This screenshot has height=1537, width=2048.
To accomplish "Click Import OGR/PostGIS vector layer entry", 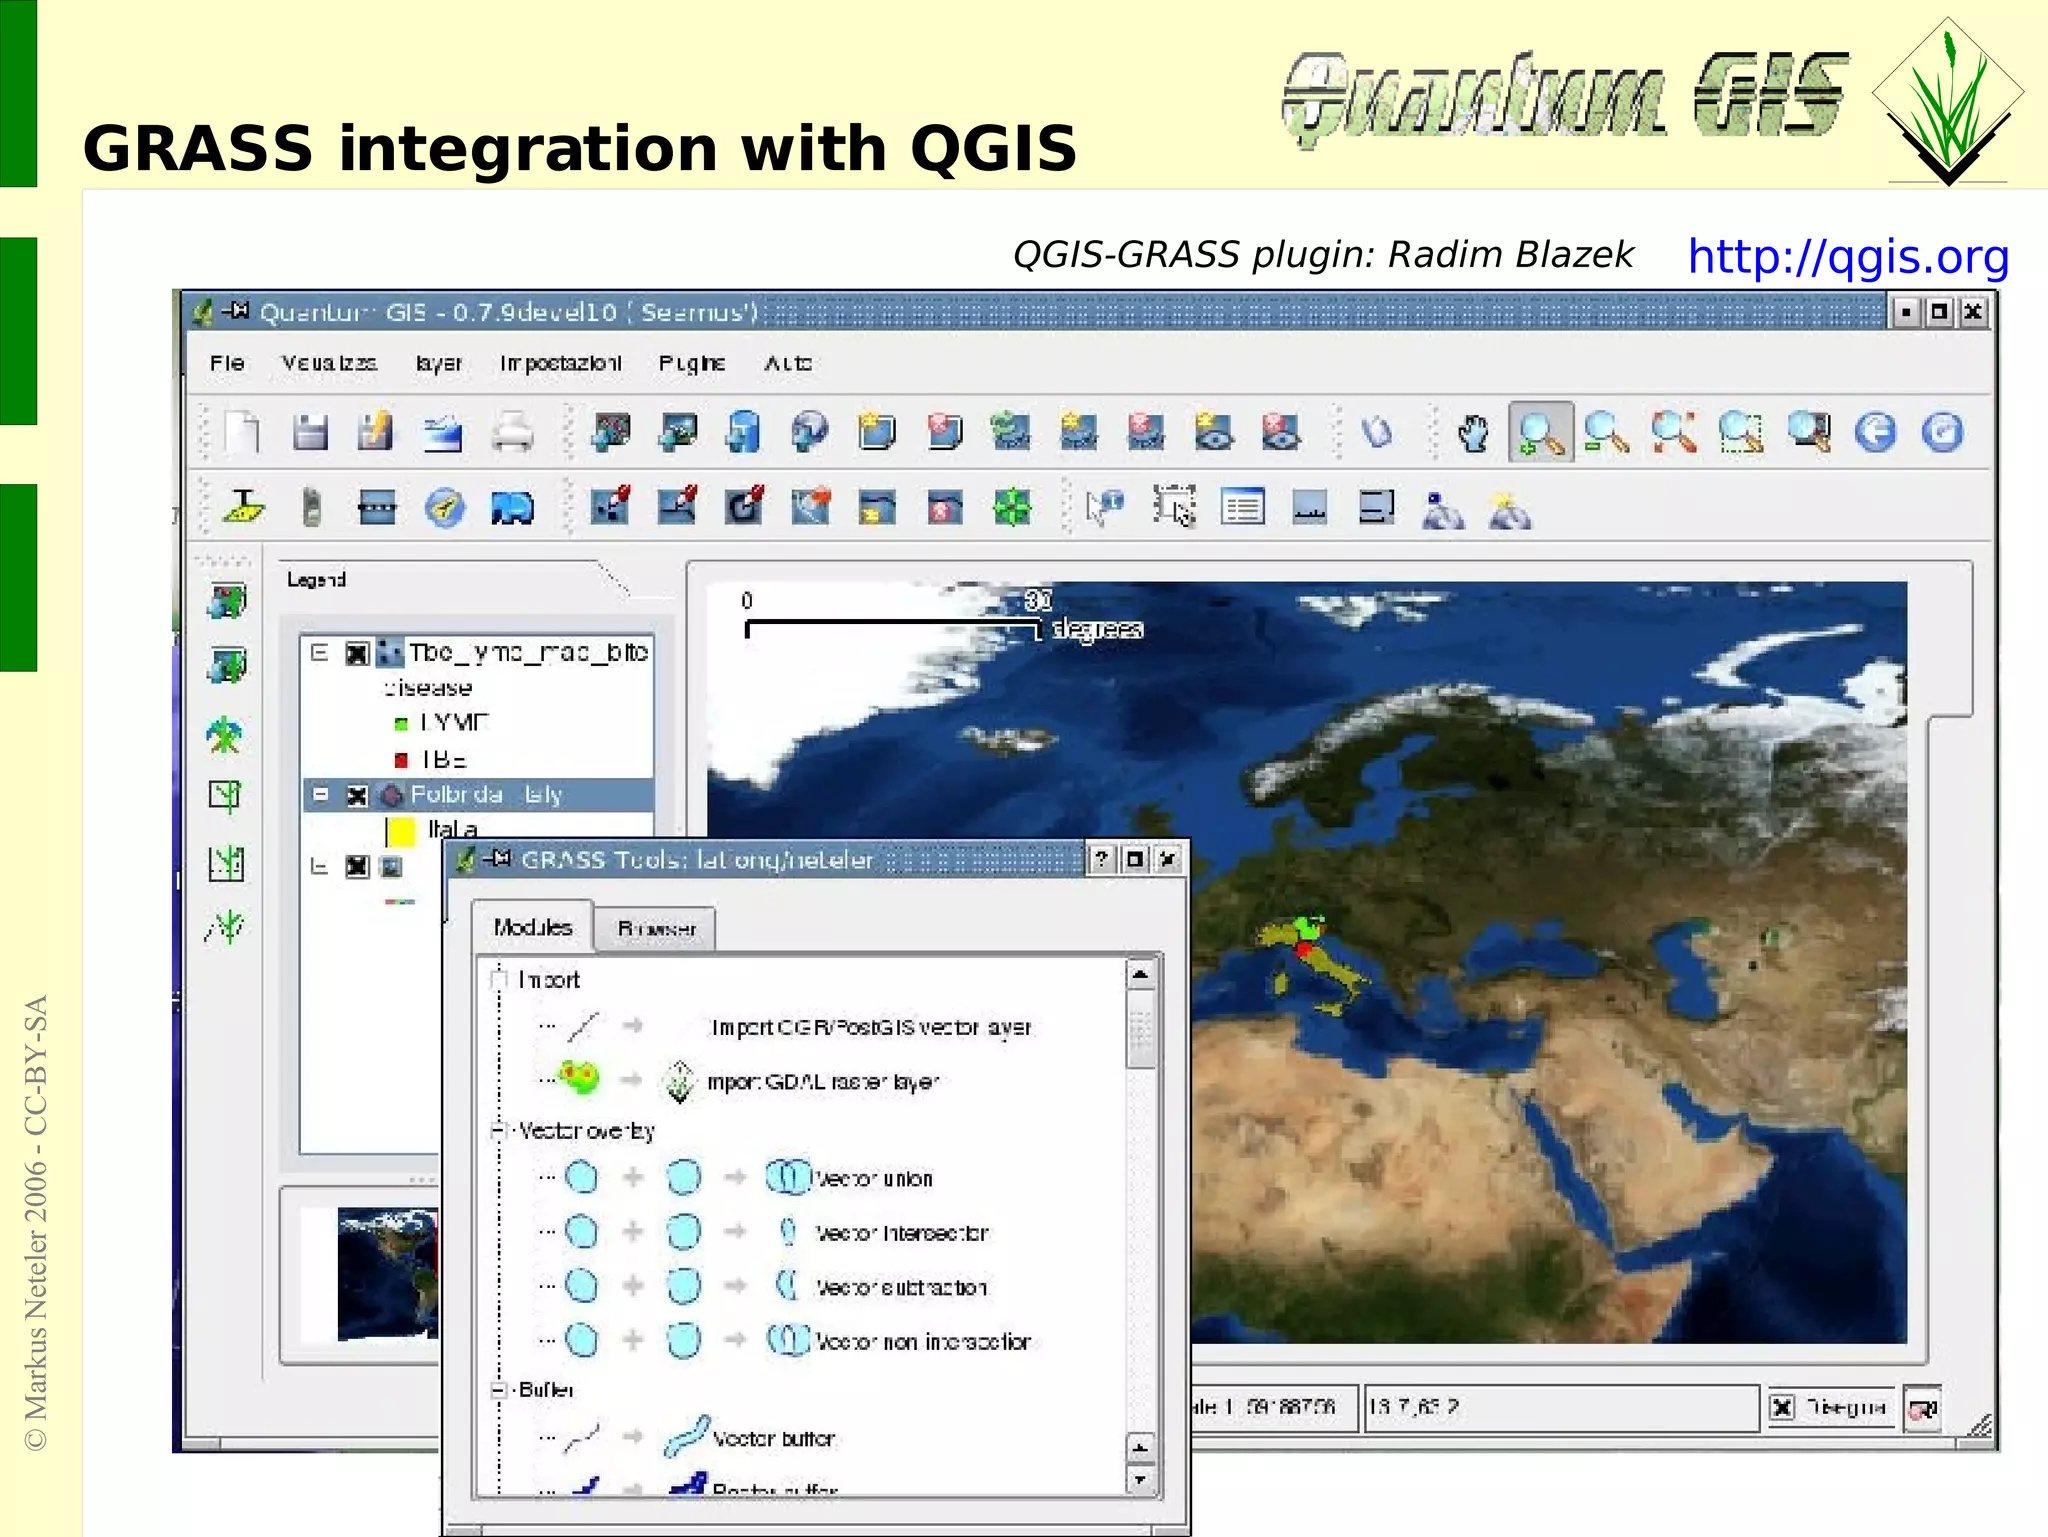I will coord(870,1027).
